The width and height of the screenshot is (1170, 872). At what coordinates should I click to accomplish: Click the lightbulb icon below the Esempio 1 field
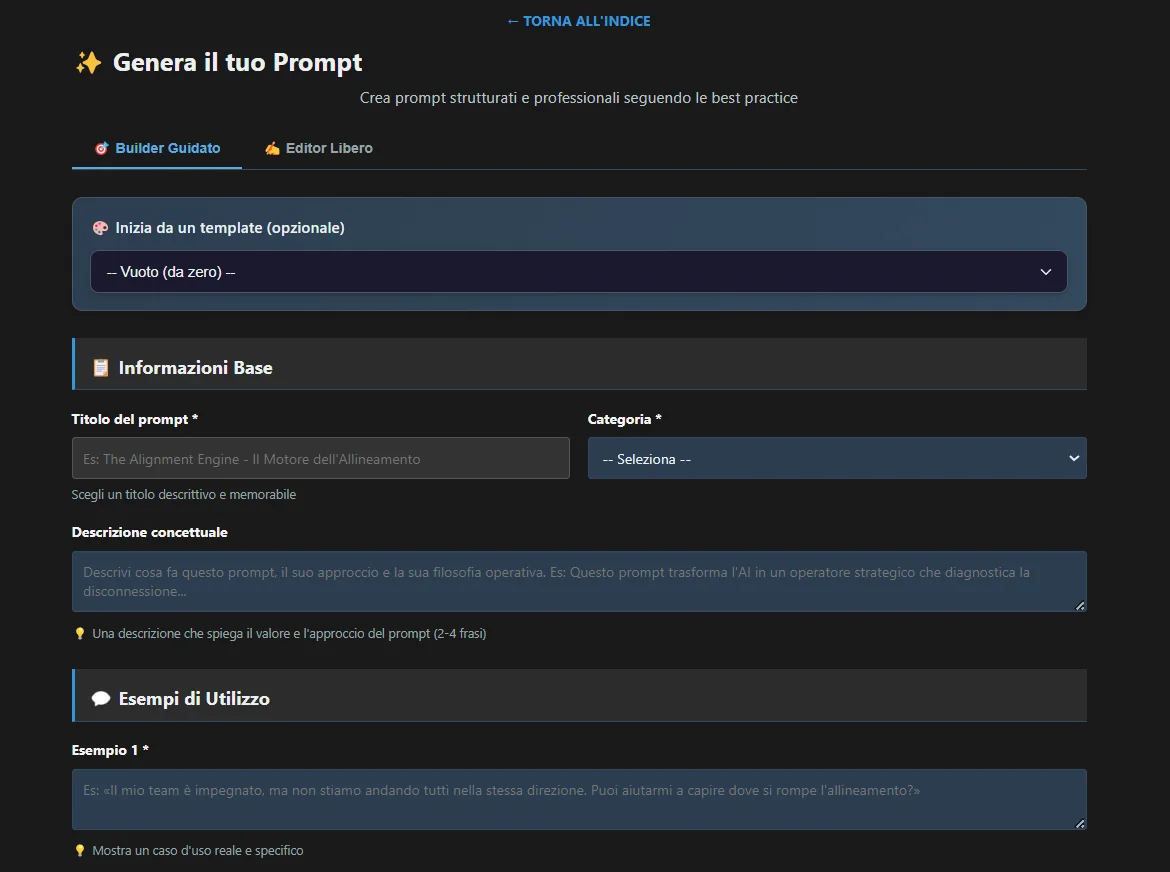point(79,850)
